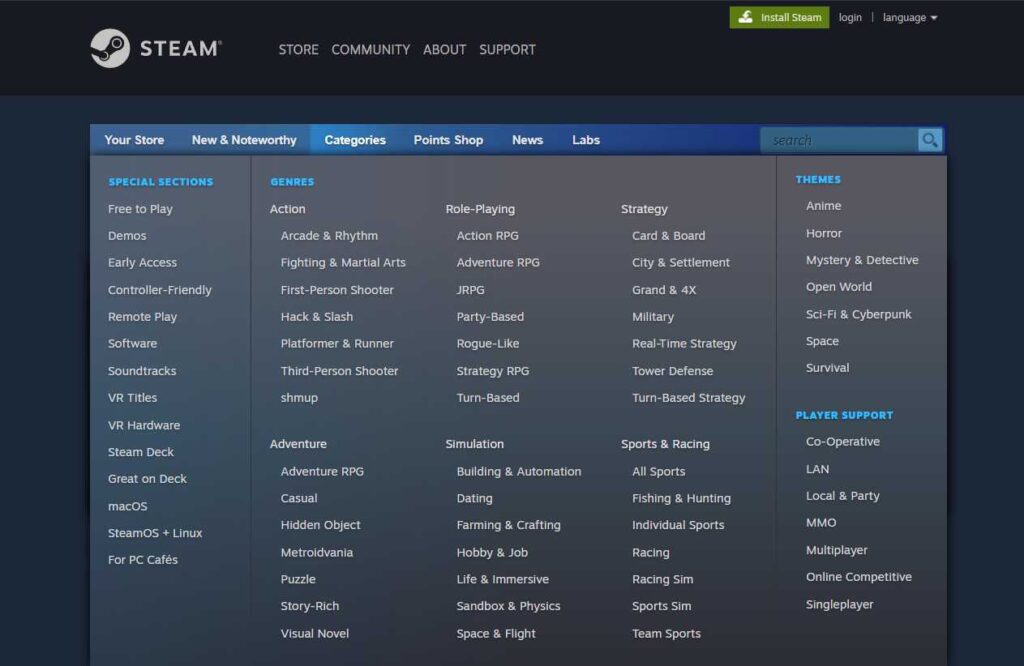The height and width of the screenshot is (666, 1024).
Task: Click the search magnifier icon
Action: [929, 139]
